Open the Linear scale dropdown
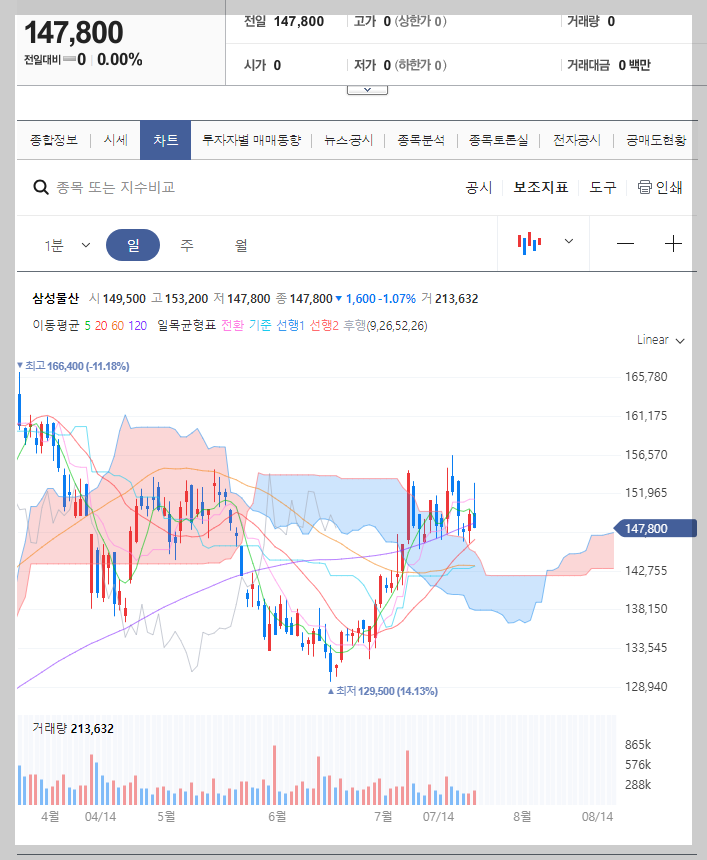 coord(658,339)
